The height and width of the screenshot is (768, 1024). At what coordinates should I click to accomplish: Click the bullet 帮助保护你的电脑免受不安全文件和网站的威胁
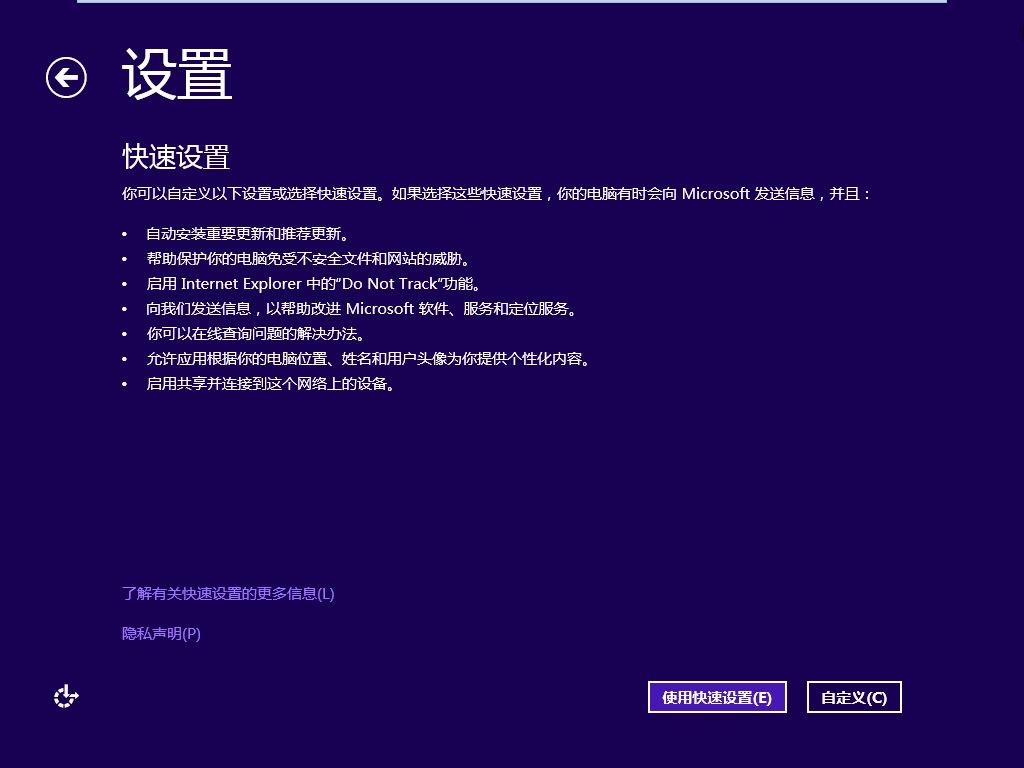click(308, 259)
